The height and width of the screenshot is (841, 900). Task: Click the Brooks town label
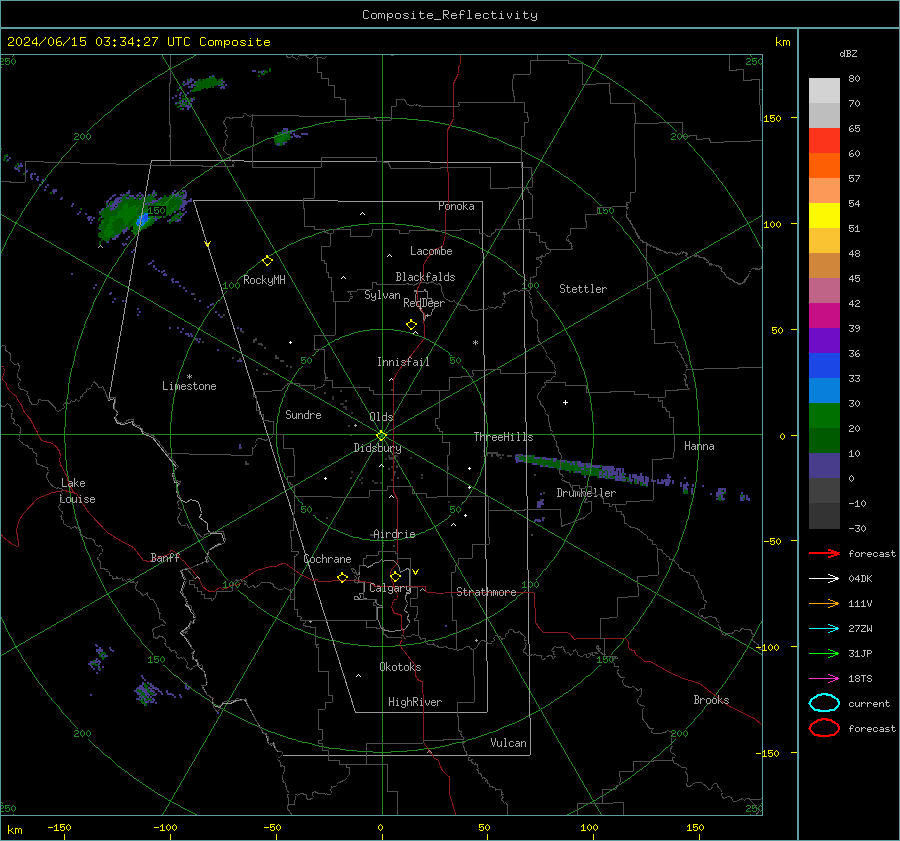[x=711, y=700]
